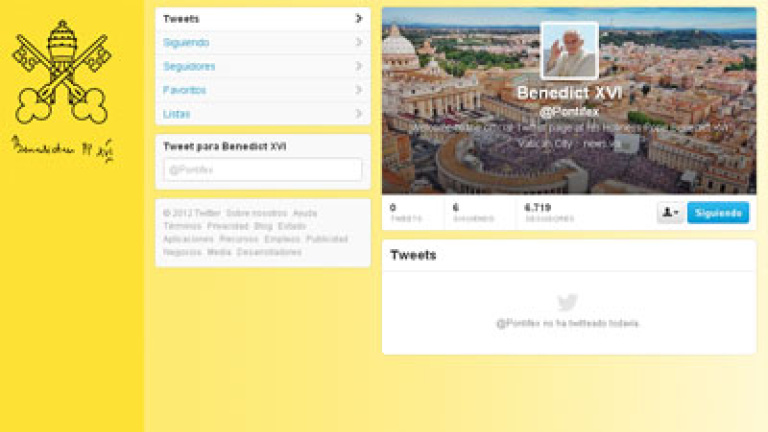This screenshot has width=768, height=432.
Task: Open the Seguidores sidebar item
Action: pyautogui.click(x=189, y=67)
